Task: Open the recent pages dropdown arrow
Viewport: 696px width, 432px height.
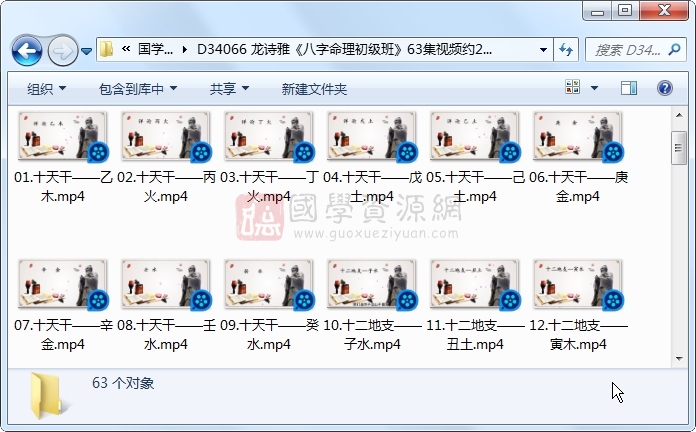Action: point(87,51)
